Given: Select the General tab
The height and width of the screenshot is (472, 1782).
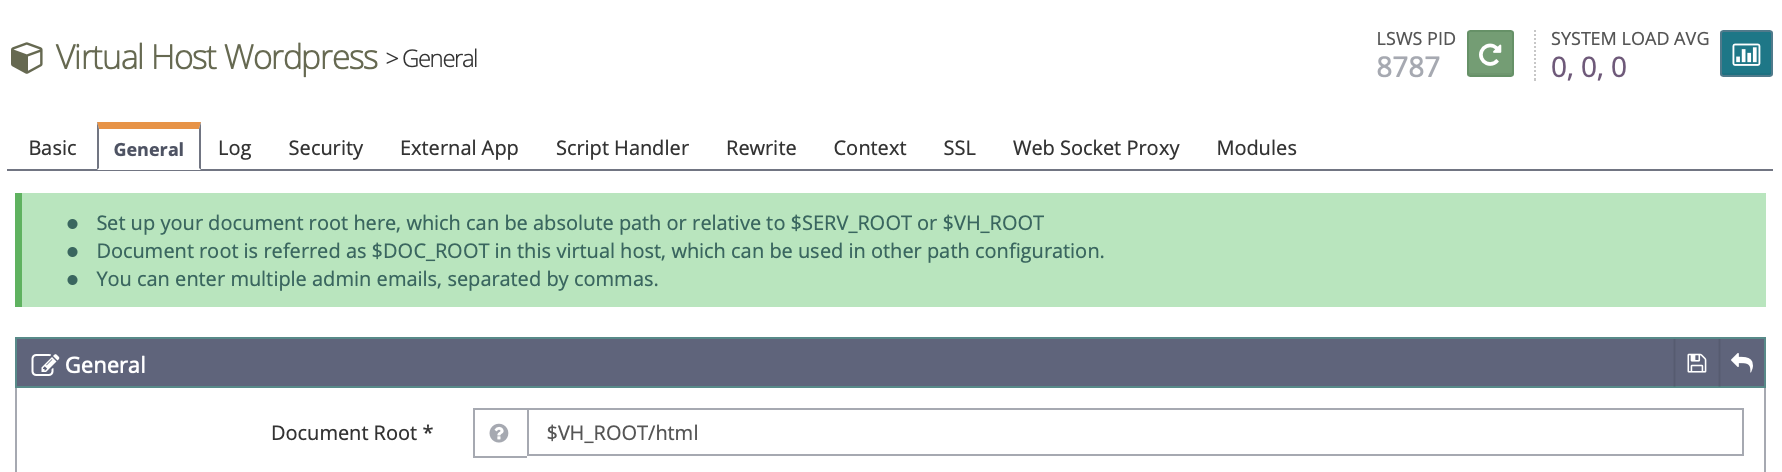Looking at the screenshot, I should 149,149.
